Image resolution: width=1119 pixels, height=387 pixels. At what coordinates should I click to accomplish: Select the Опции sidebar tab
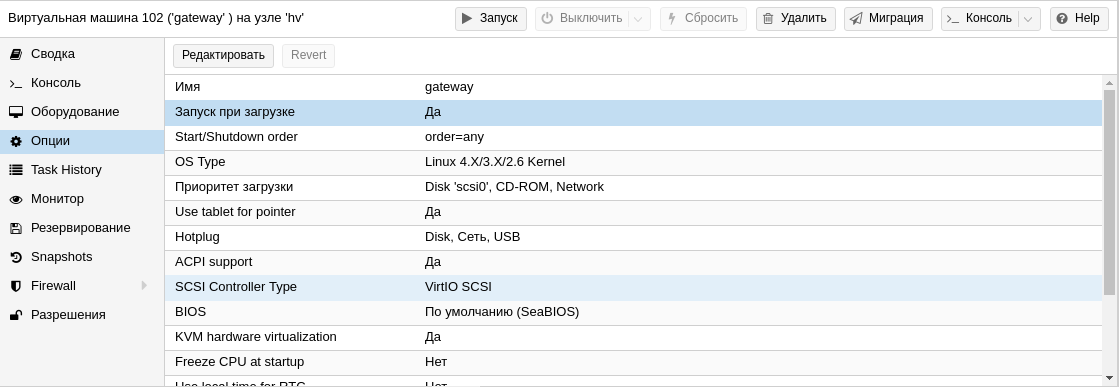click(82, 141)
